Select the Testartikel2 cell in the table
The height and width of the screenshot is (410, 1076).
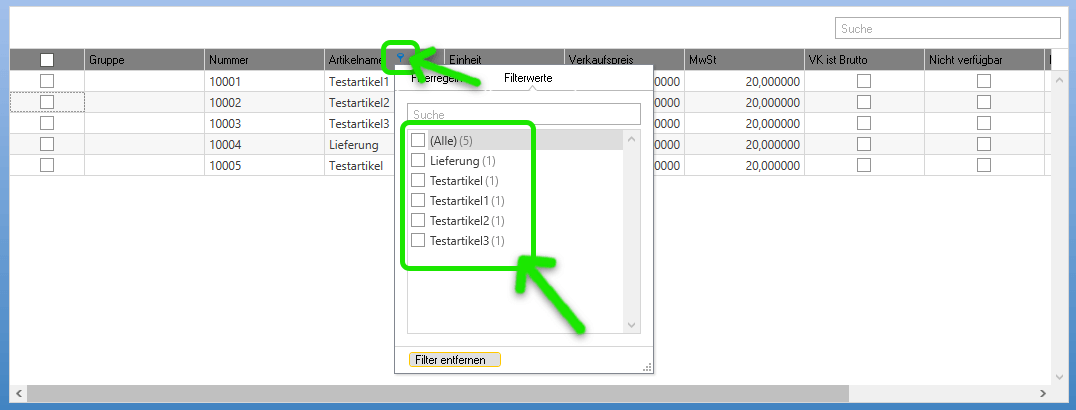360,102
